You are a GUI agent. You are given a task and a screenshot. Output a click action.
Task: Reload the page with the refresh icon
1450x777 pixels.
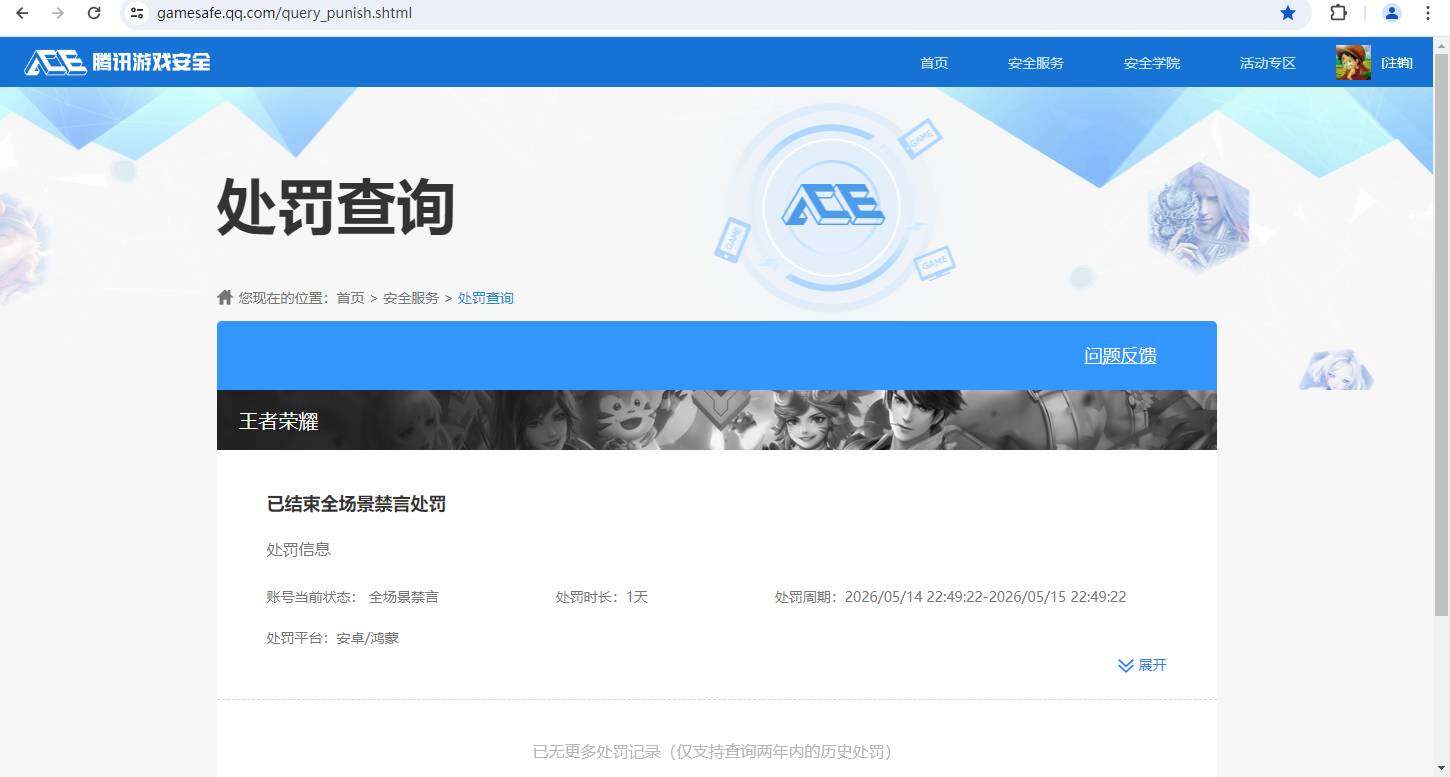[94, 13]
